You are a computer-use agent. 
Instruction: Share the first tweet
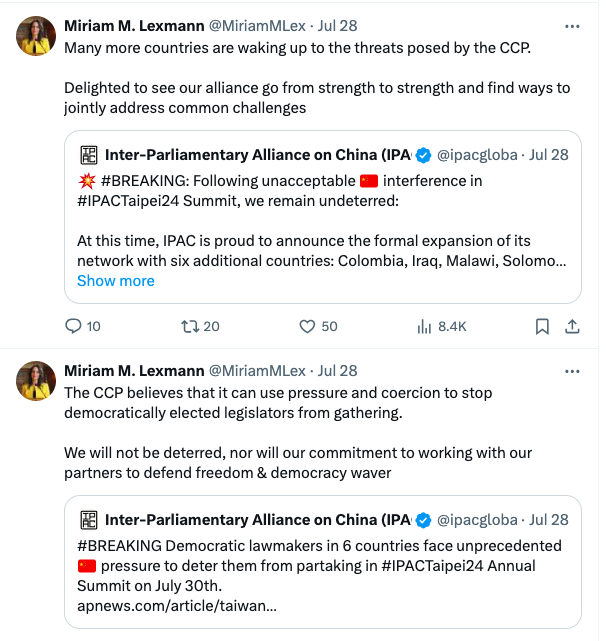[573, 326]
